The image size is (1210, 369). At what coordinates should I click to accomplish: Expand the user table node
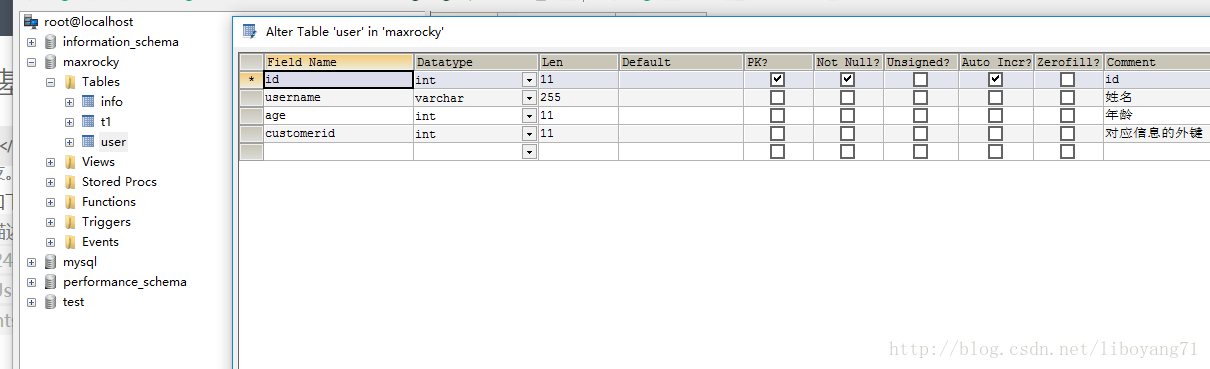(69, 141)
